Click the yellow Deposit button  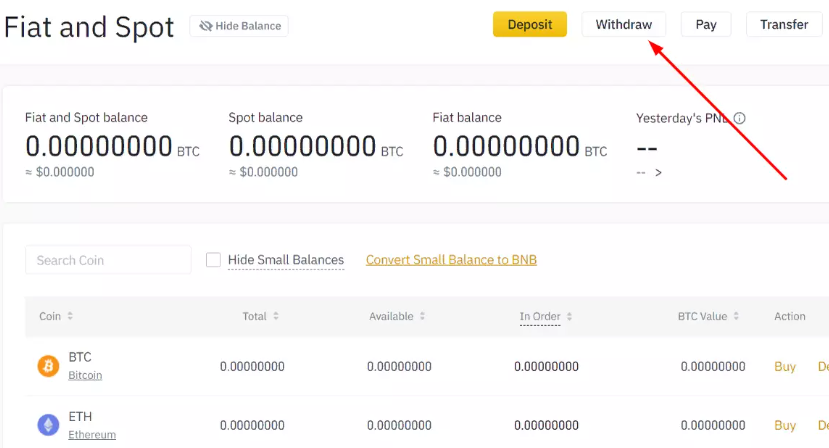[530, 24]
